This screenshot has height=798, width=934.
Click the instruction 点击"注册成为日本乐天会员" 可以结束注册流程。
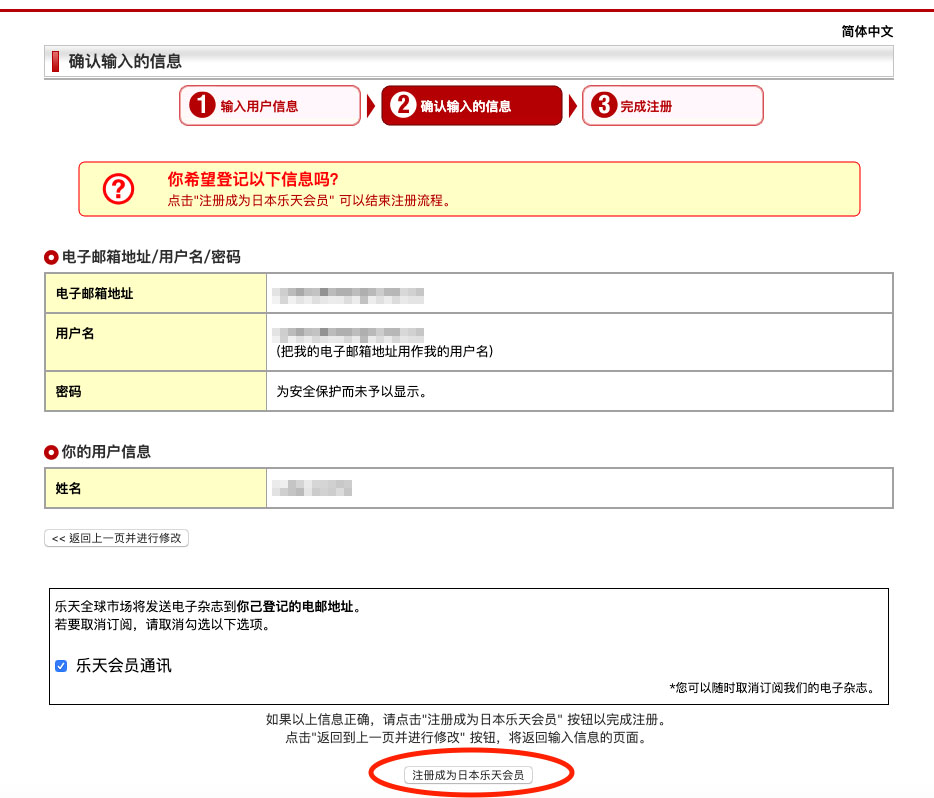(309, 201)
